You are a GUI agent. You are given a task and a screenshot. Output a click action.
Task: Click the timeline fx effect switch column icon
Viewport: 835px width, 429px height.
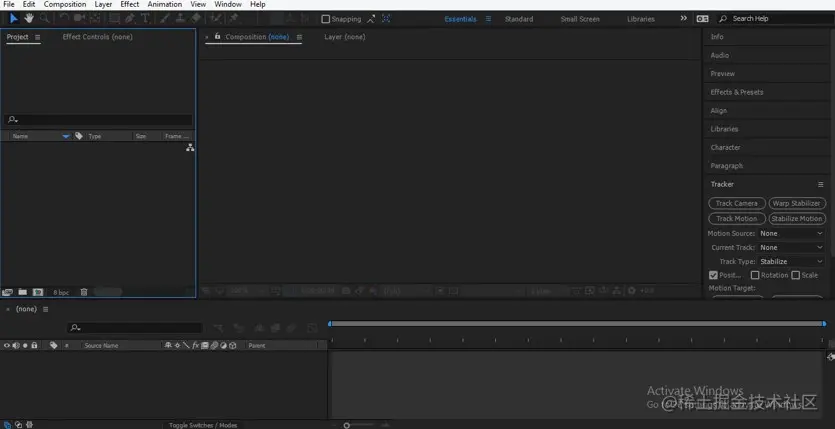[x=195, y=345]
